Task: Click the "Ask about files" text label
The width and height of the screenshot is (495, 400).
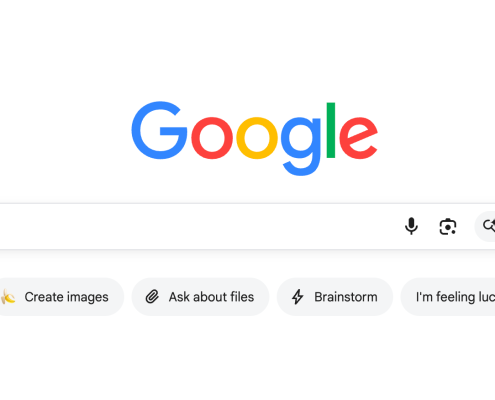Action: [x=211, y=297]
